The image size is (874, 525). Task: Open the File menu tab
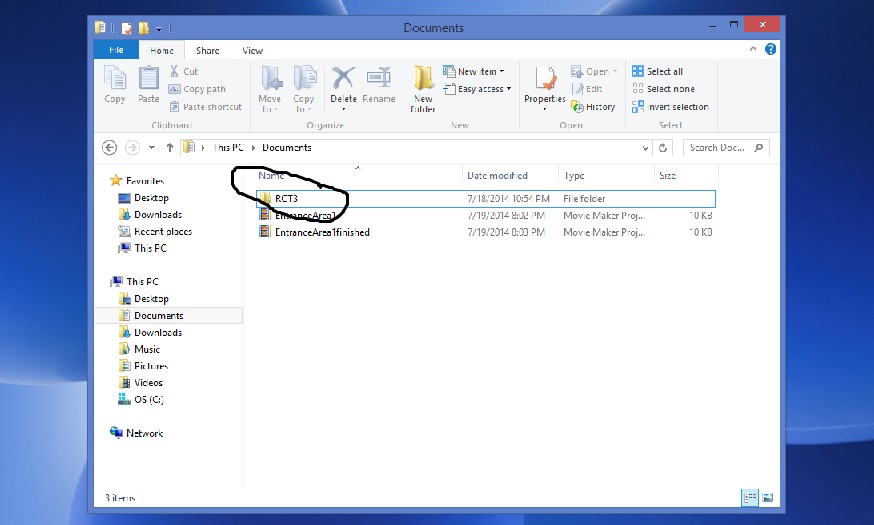pos(115,50)
